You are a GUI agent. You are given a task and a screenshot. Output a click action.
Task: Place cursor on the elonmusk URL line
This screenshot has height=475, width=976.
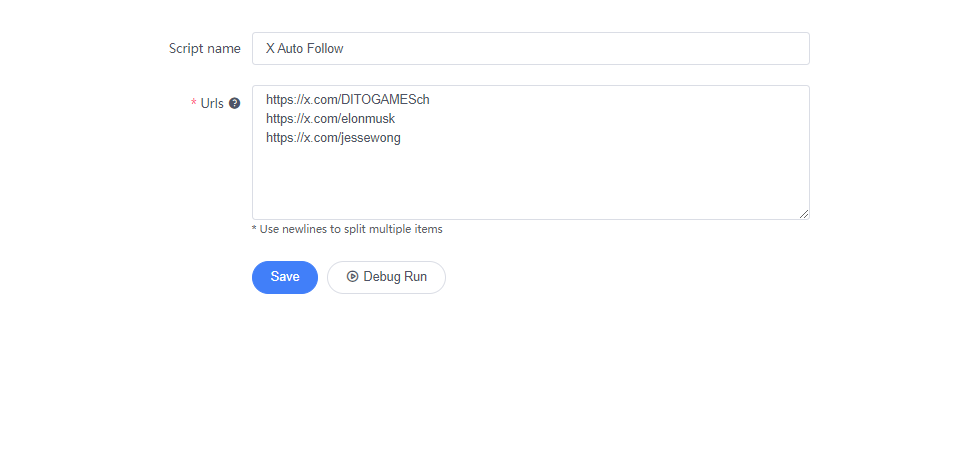click(331, 119)
